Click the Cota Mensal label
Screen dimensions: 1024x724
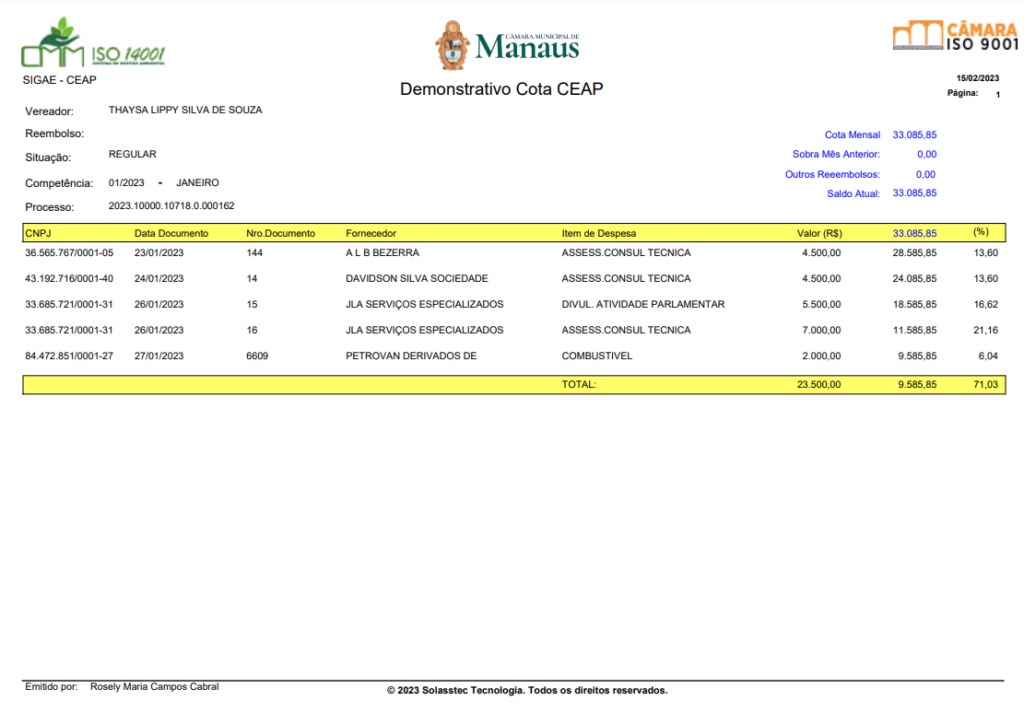point(852,135)
